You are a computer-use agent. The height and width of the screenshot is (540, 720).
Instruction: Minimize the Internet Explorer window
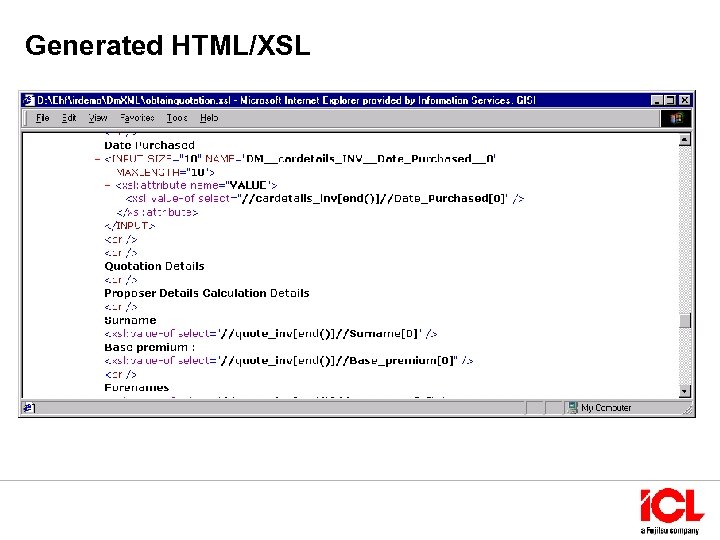(657, 100)
